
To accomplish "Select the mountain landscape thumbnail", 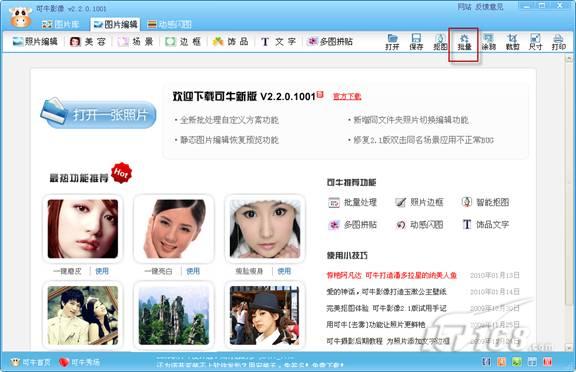I will click(x=174, y=315).
